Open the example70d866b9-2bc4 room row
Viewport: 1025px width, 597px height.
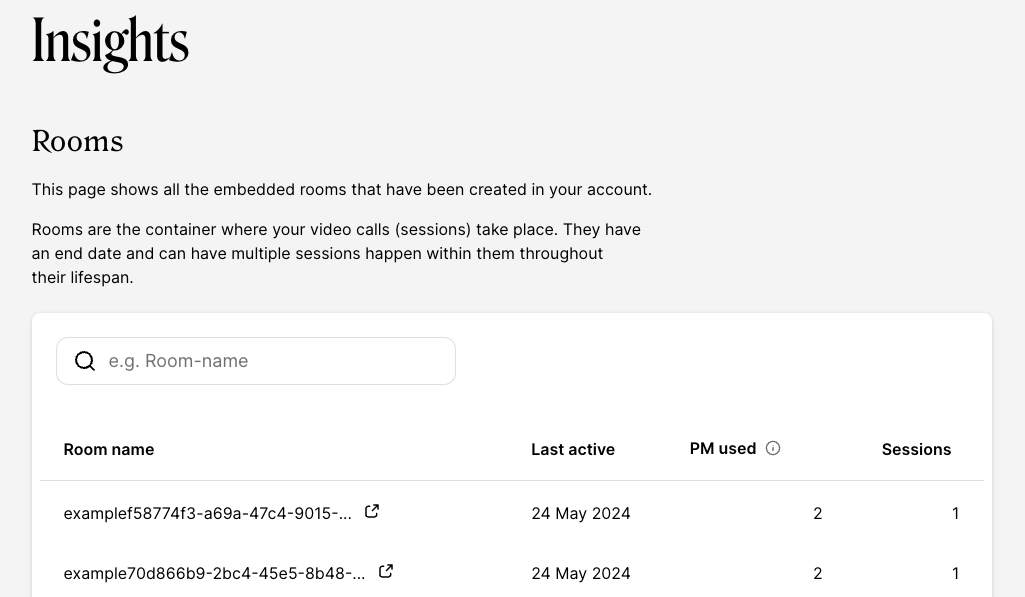pos(214,573)
